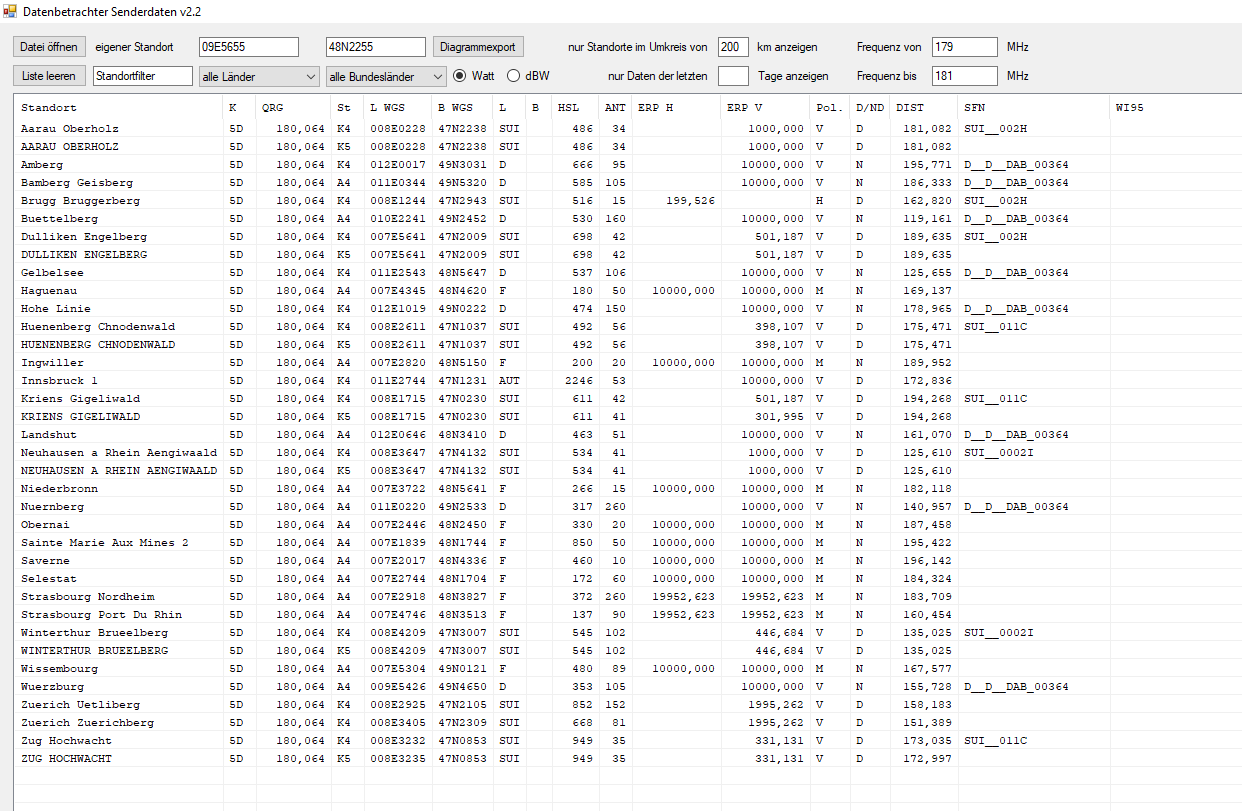
Task: Click the latitude field 48N2255
Action: (376, 47)
